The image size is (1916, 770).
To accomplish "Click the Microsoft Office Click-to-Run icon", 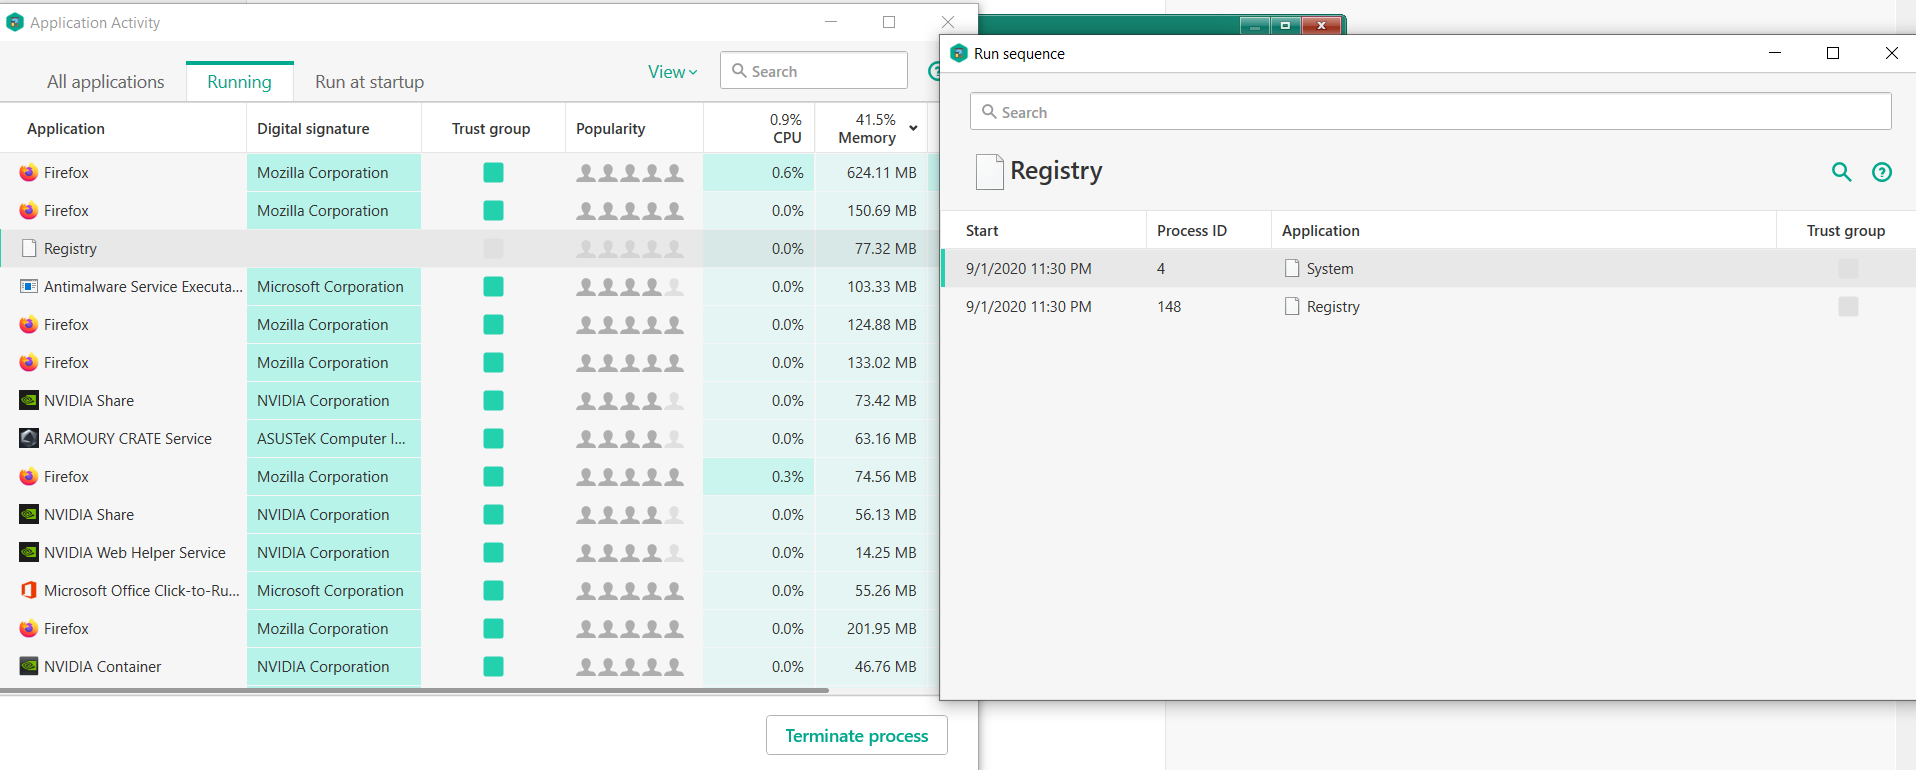I will (x=29, y=591).
